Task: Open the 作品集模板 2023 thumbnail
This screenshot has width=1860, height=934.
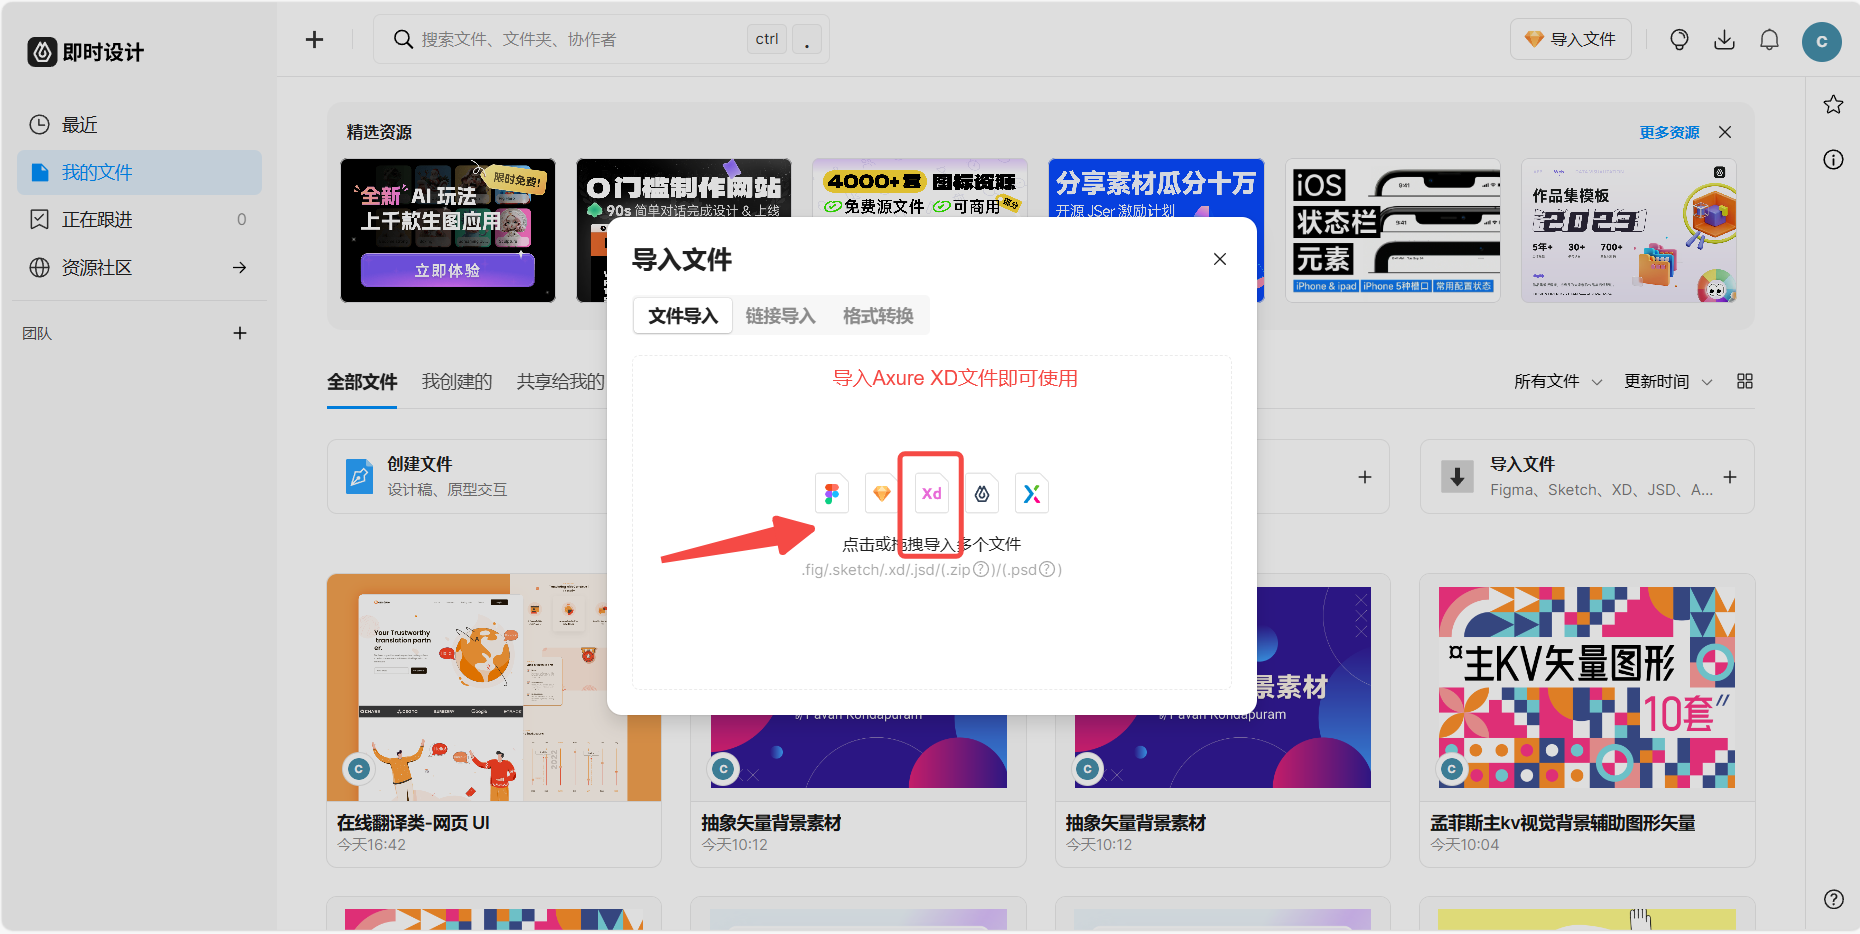Action: pyautogui.click(x=1629, y=230)
